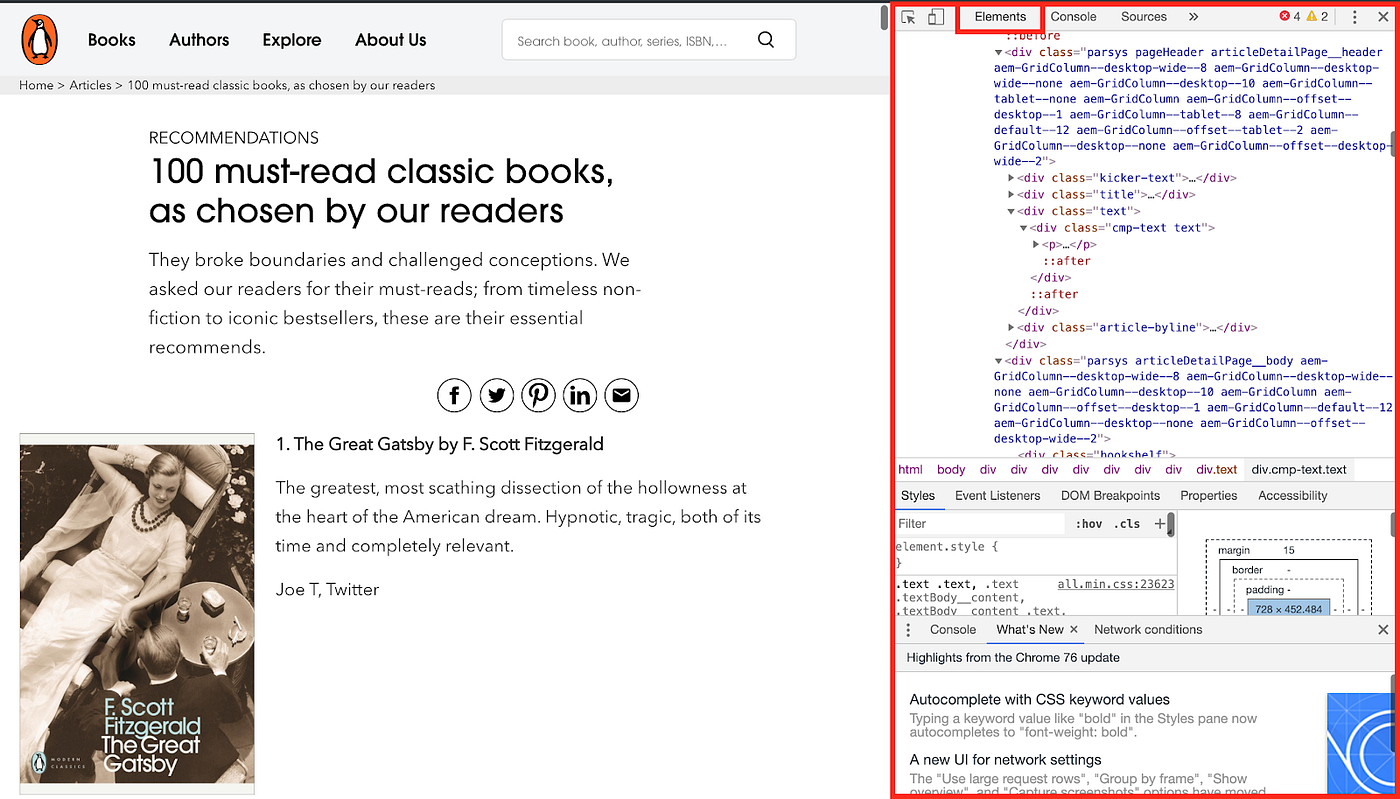Open the Network conditions drawer tab

click(1148, 630)
